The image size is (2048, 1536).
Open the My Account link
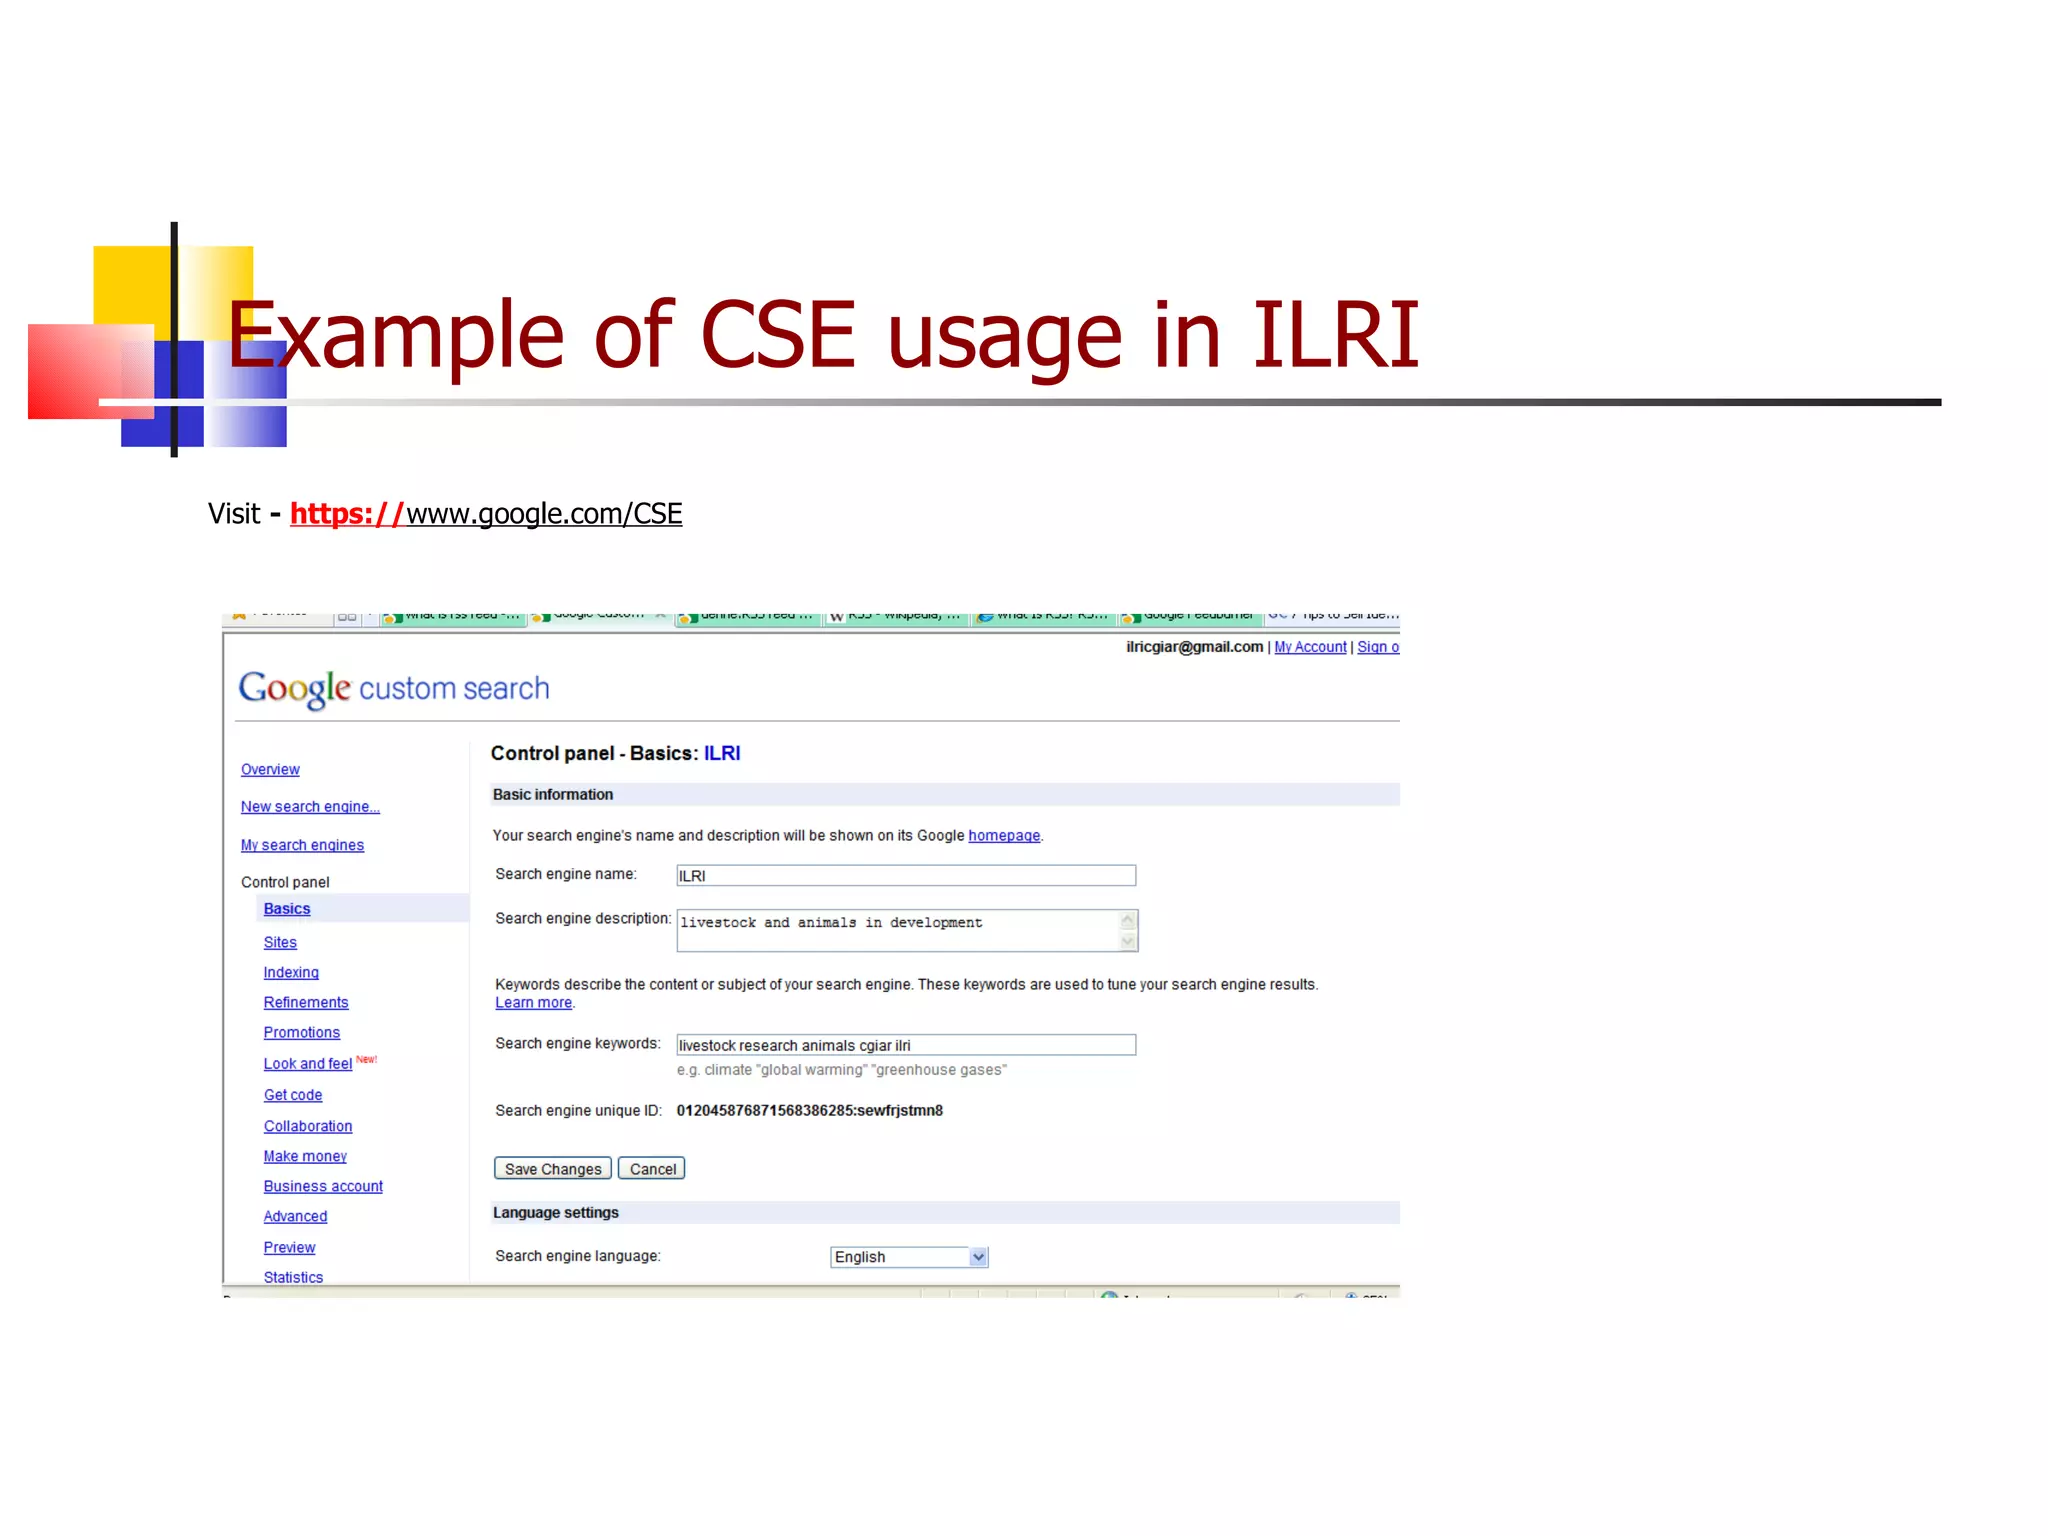click(x=1310, y=647)
